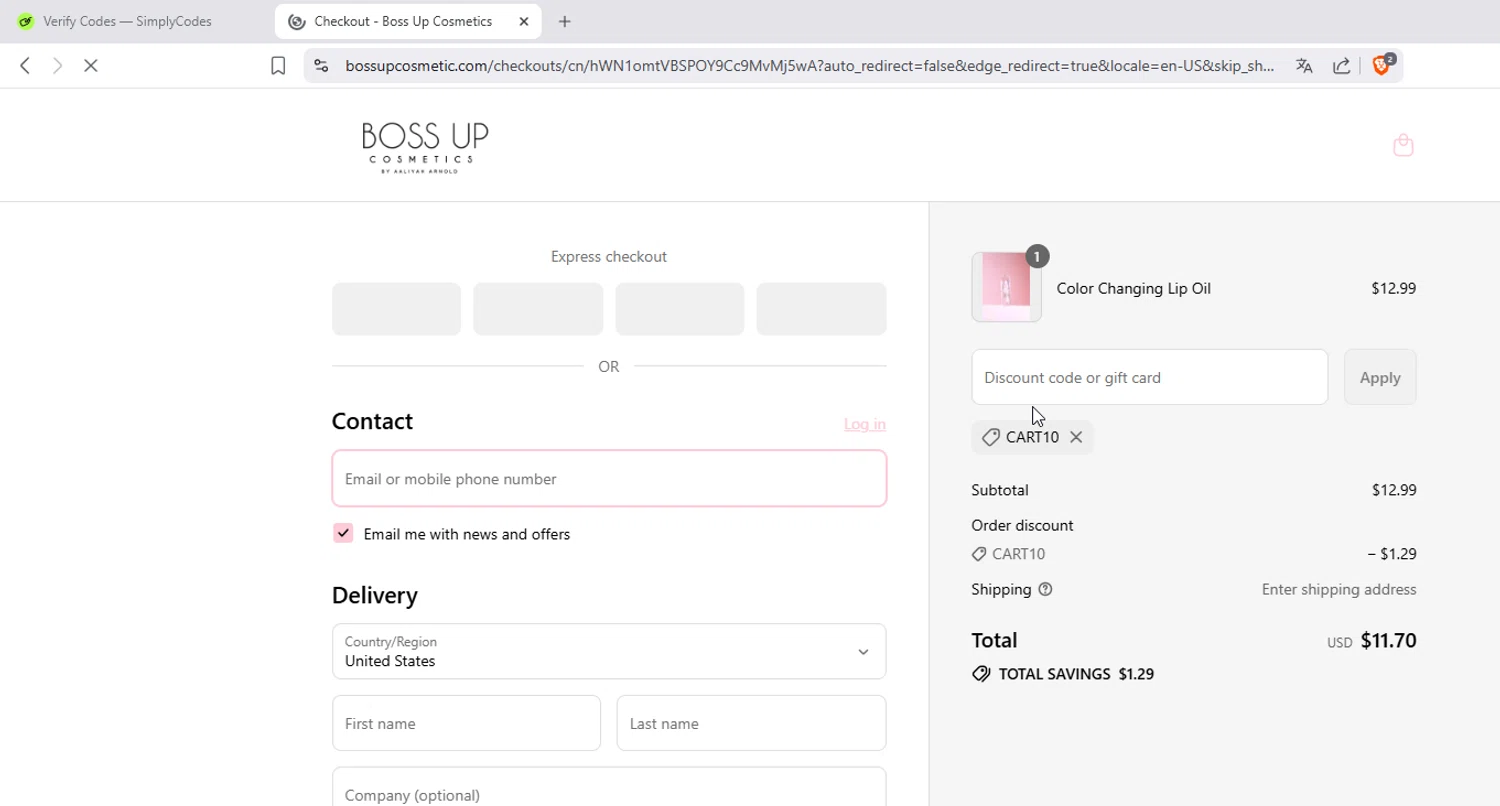Viewport: 1500px width, 806px height.
Task: Bookmark this page with bookmark icon
Action: (x=278, y=66)
